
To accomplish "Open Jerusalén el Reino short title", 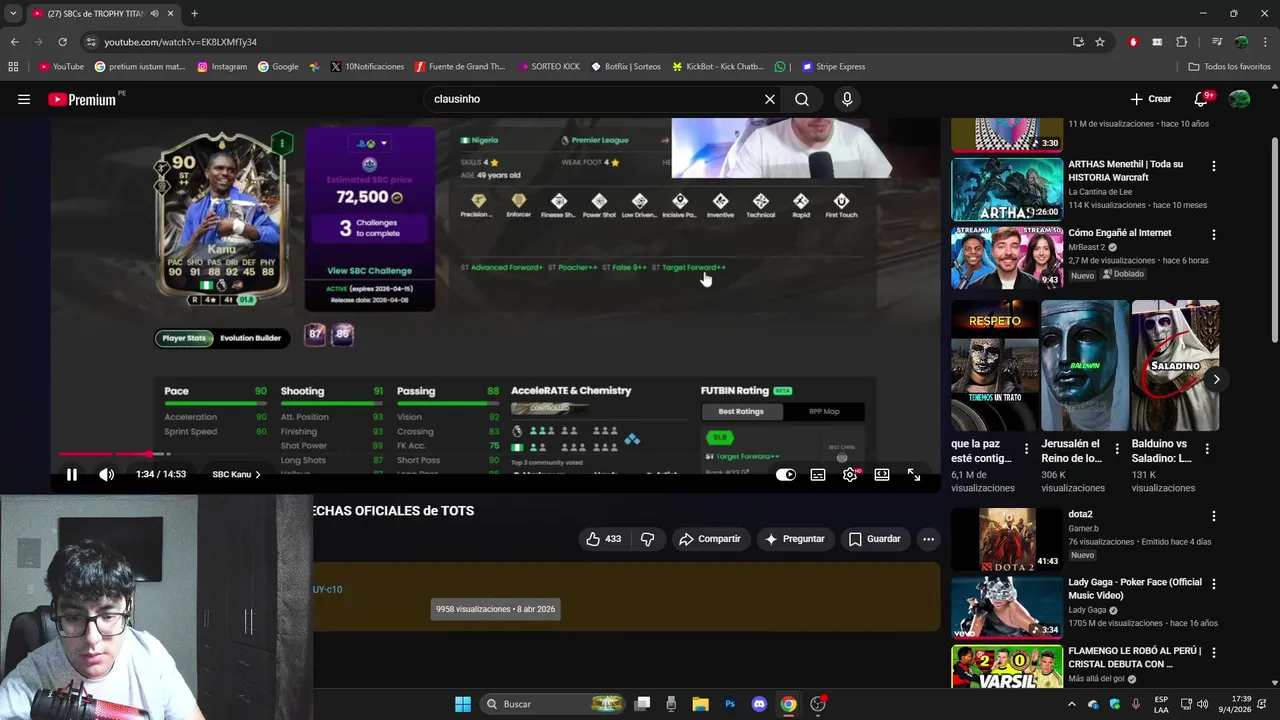I will click(1071, 451).
